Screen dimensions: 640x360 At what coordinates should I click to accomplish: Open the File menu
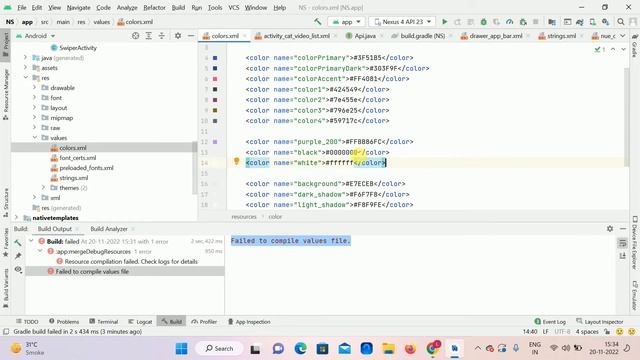point(22,7)
